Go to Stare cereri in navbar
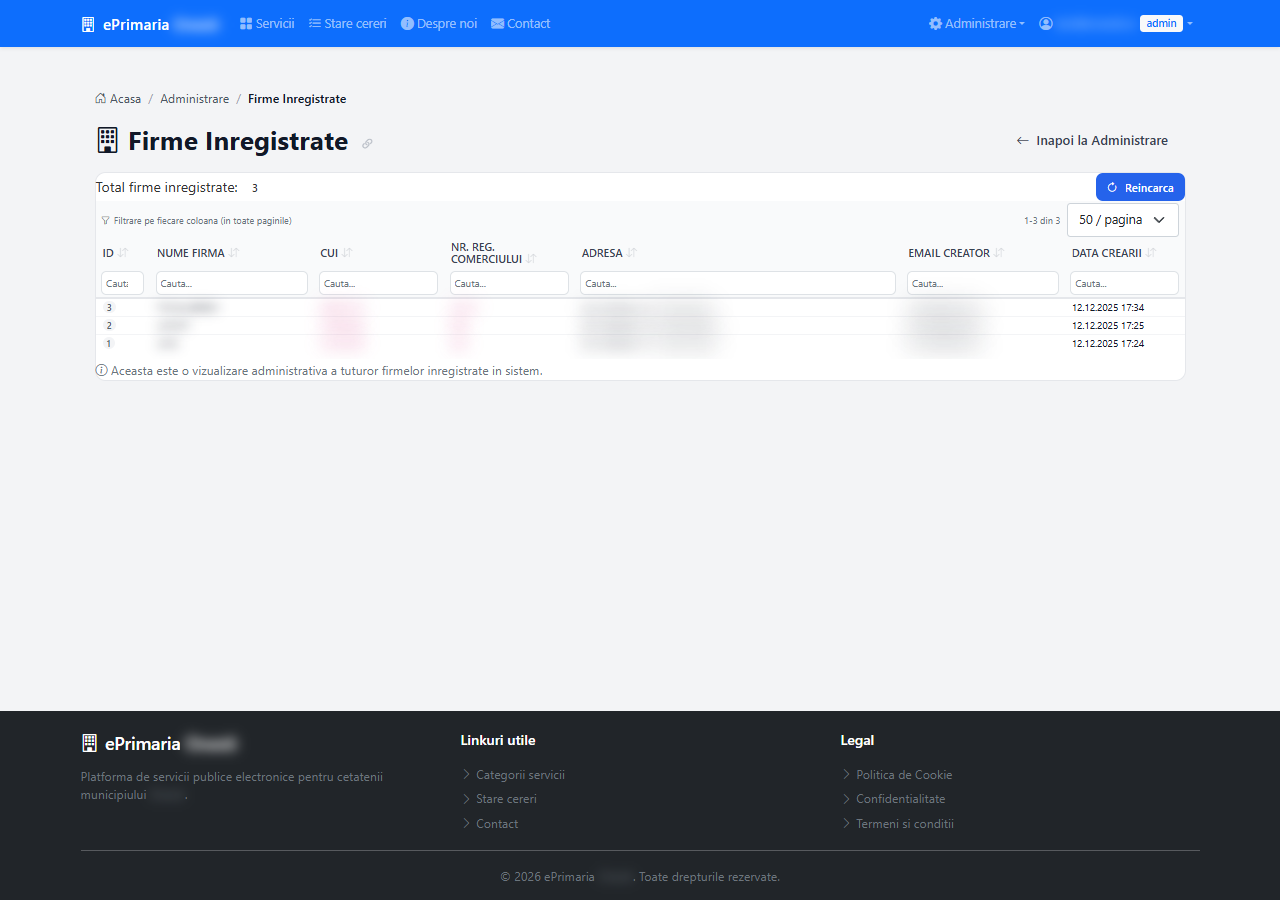Viewport: 1280px width, 900px height. tap(347, 23)
